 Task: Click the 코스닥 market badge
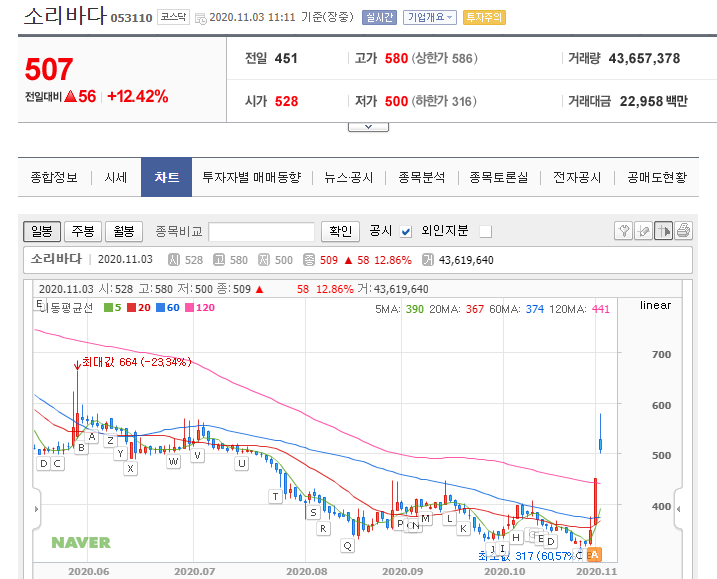[x=173, y=17]
